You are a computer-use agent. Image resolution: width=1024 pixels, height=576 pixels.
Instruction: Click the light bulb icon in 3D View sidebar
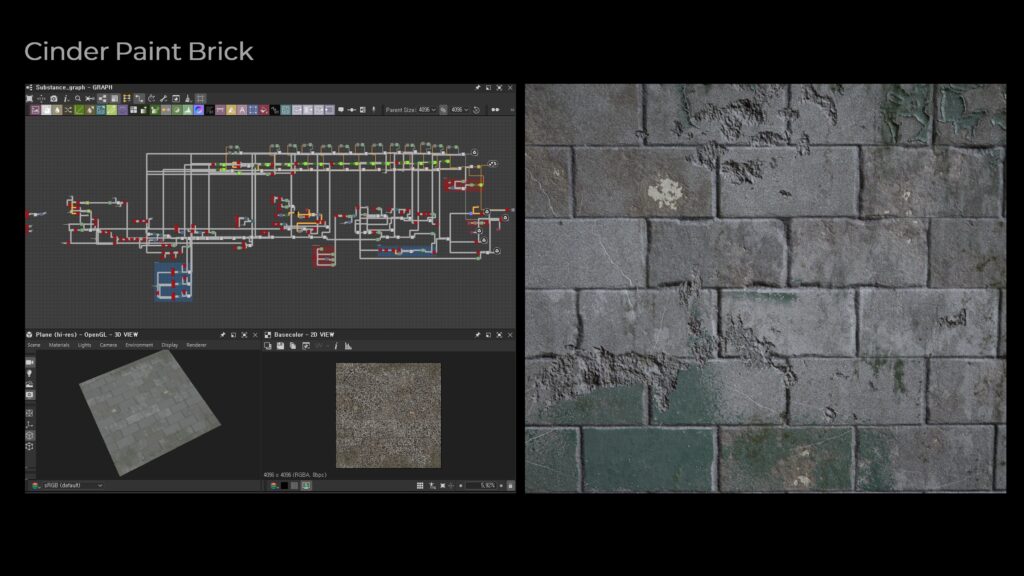(29, 373)
